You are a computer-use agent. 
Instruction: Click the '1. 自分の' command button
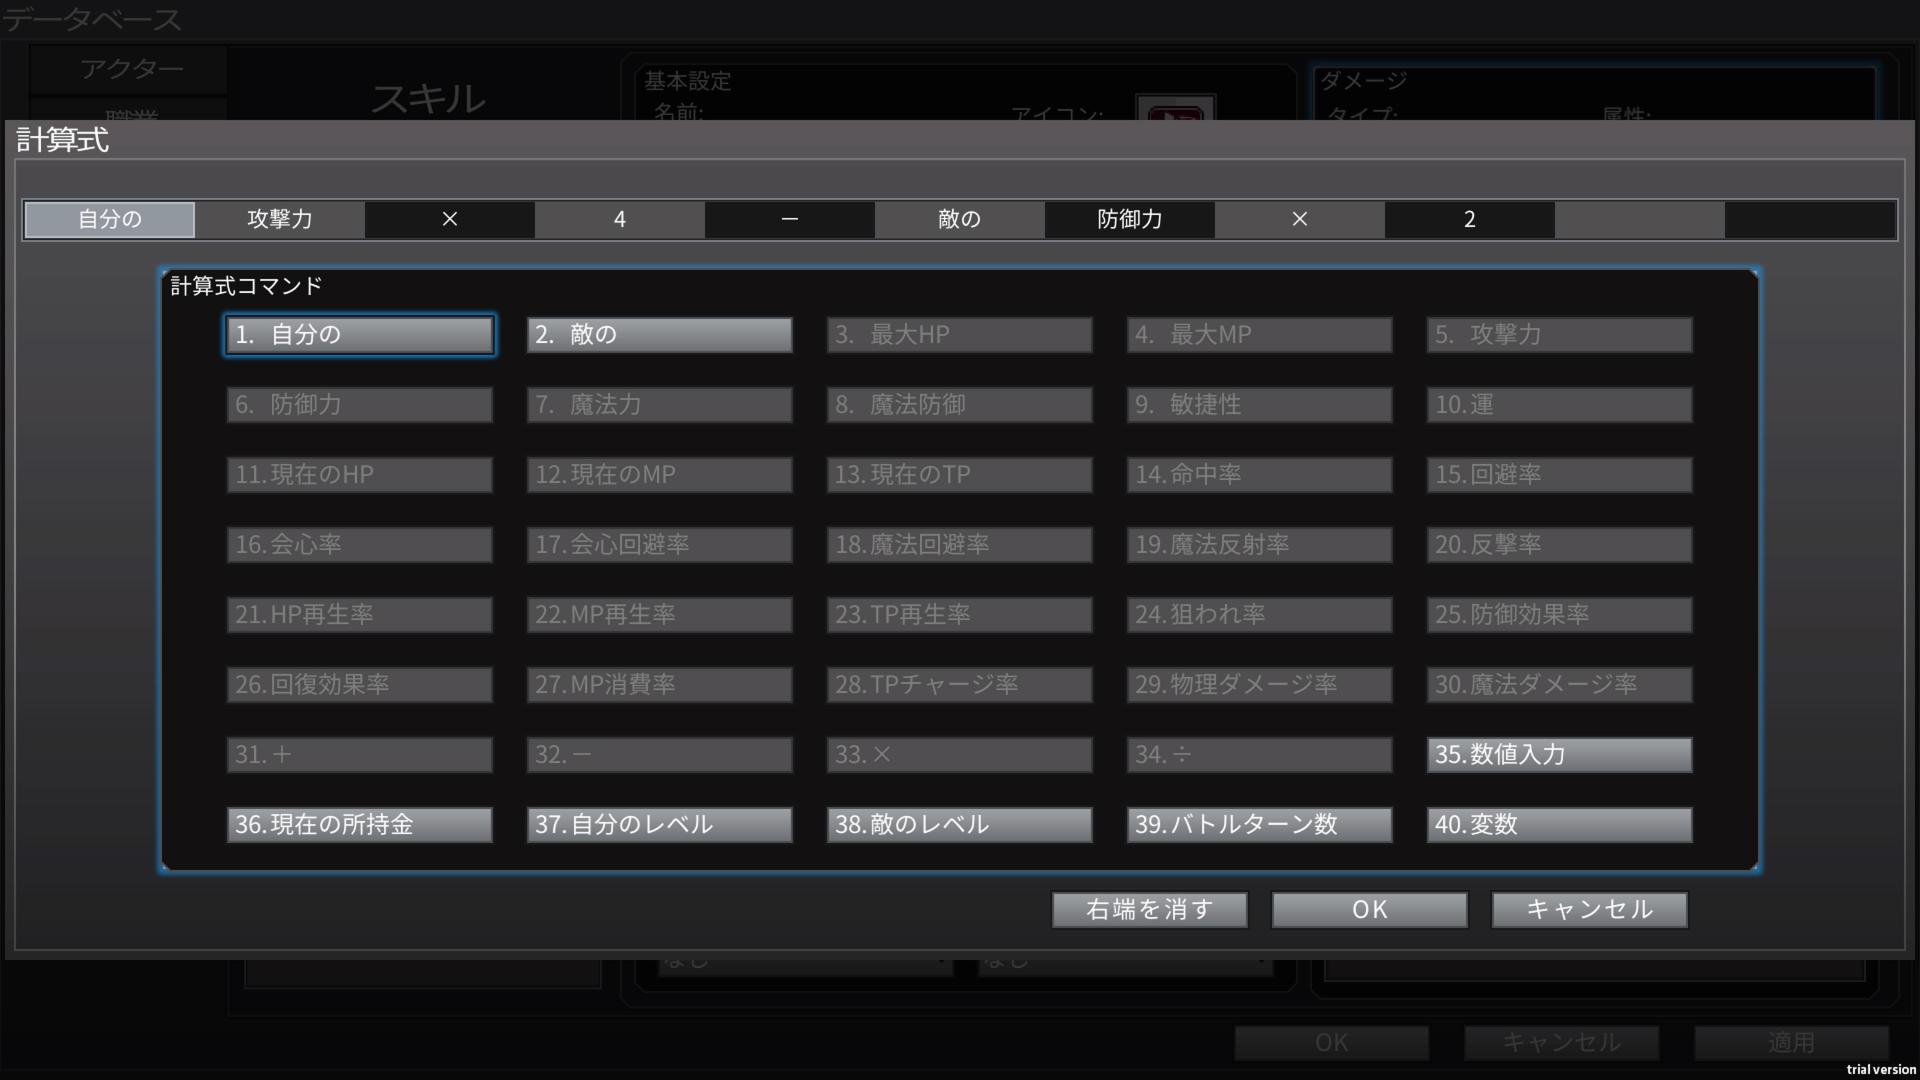point(359,335)
